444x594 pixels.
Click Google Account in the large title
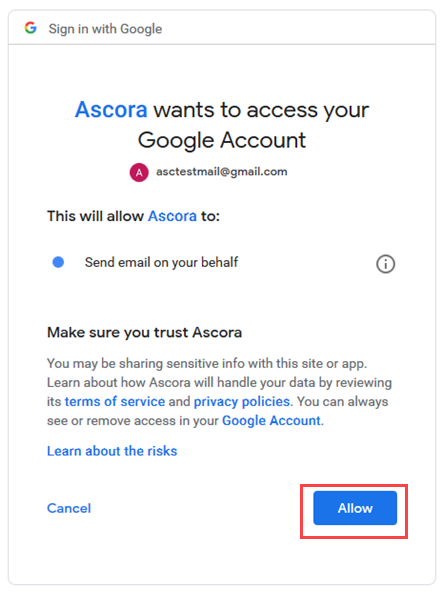(222, 141)
